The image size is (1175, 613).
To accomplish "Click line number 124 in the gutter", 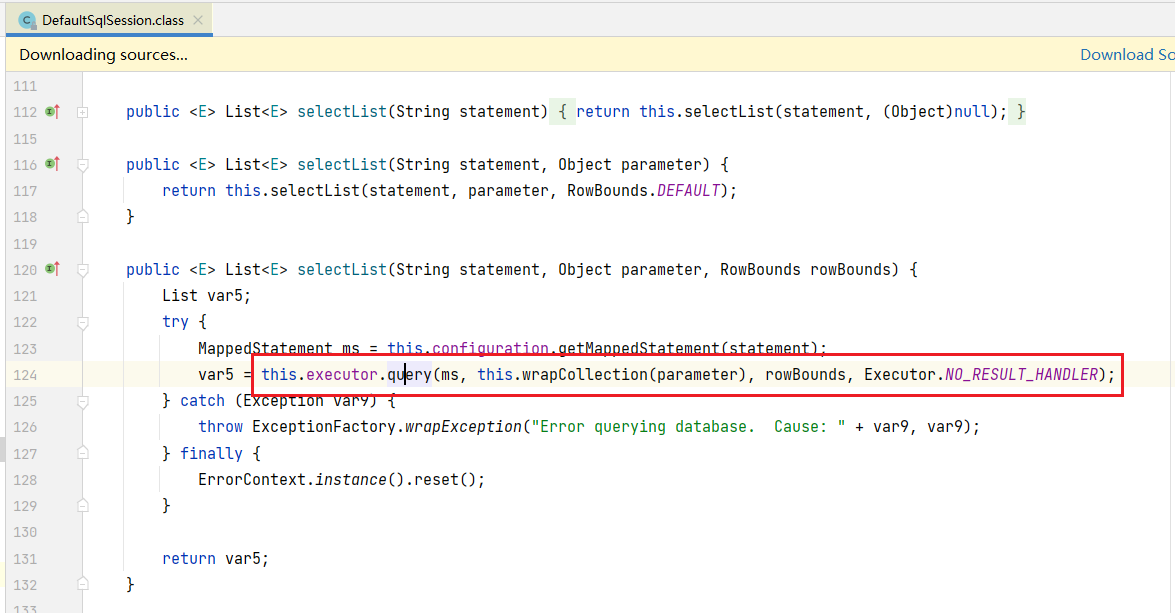I will pos(24,375).
